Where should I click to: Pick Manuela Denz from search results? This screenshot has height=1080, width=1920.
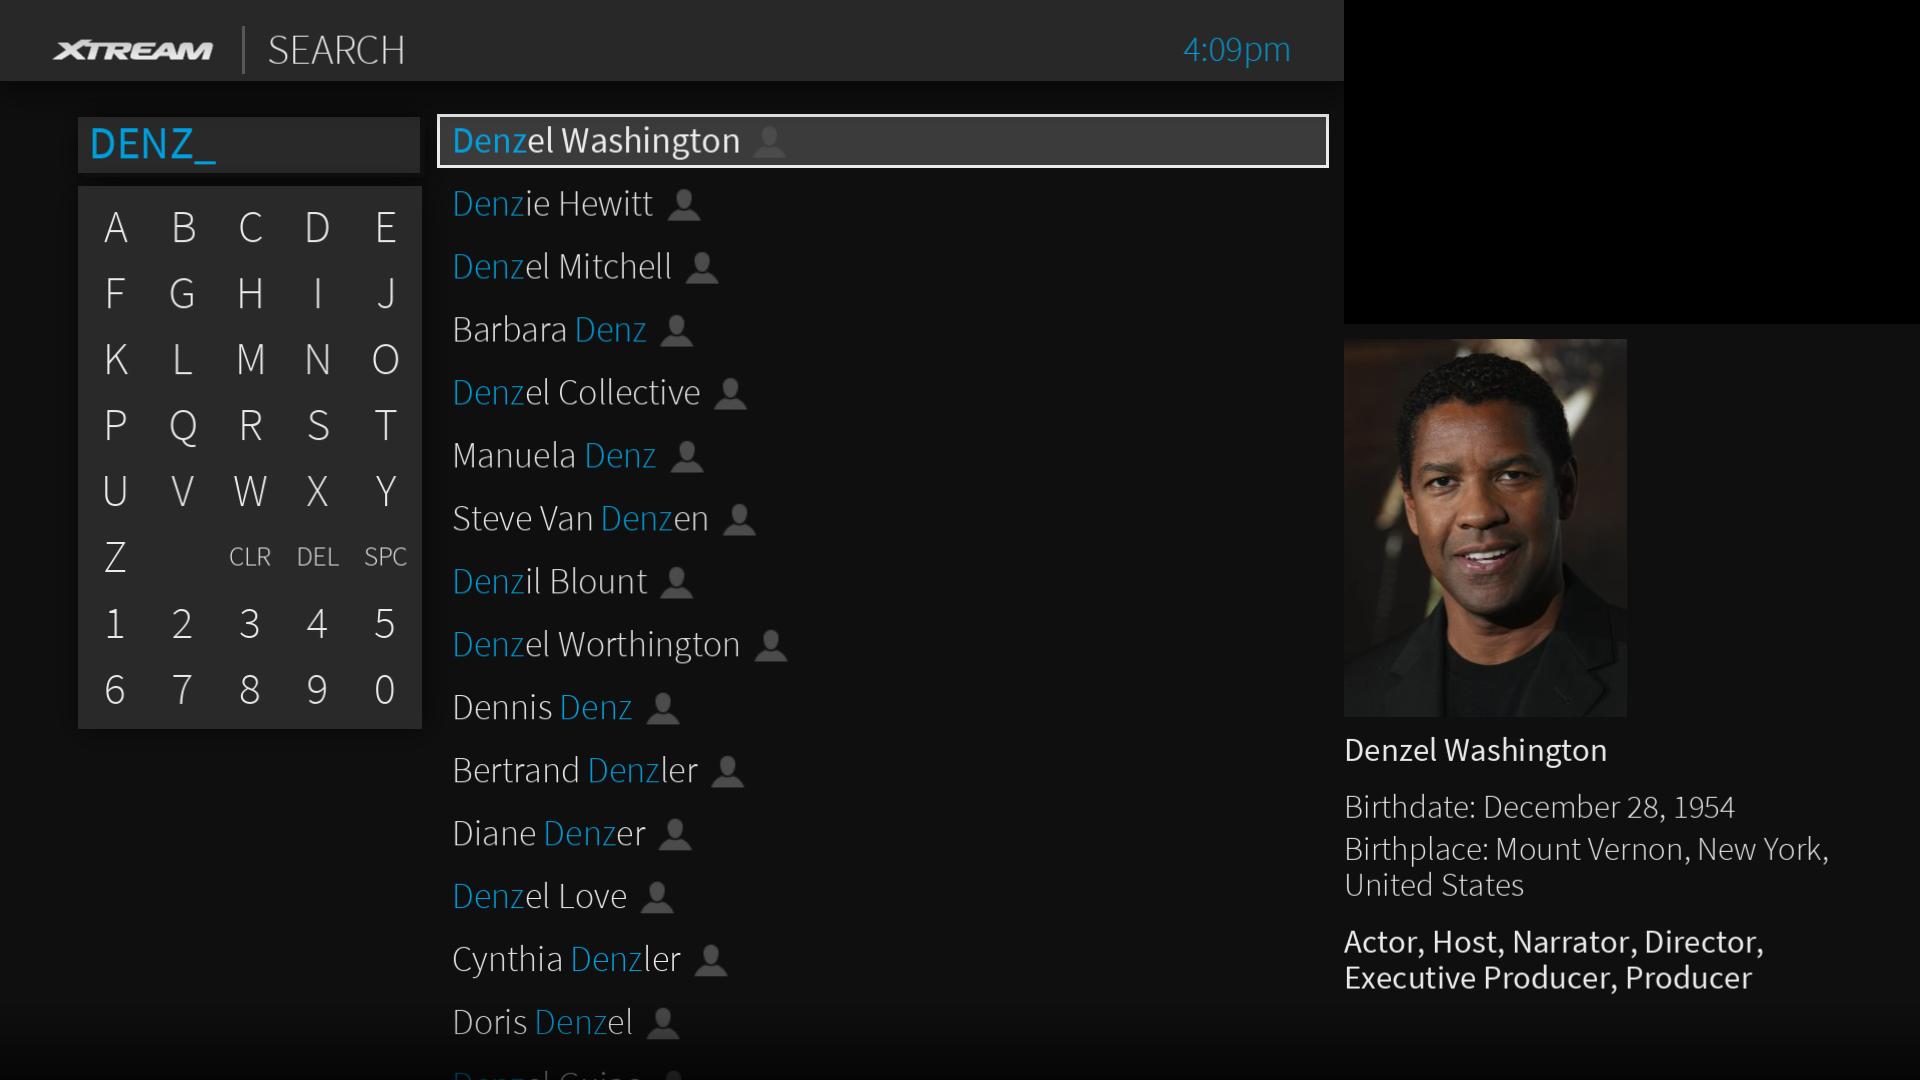(x=883, y=456)
